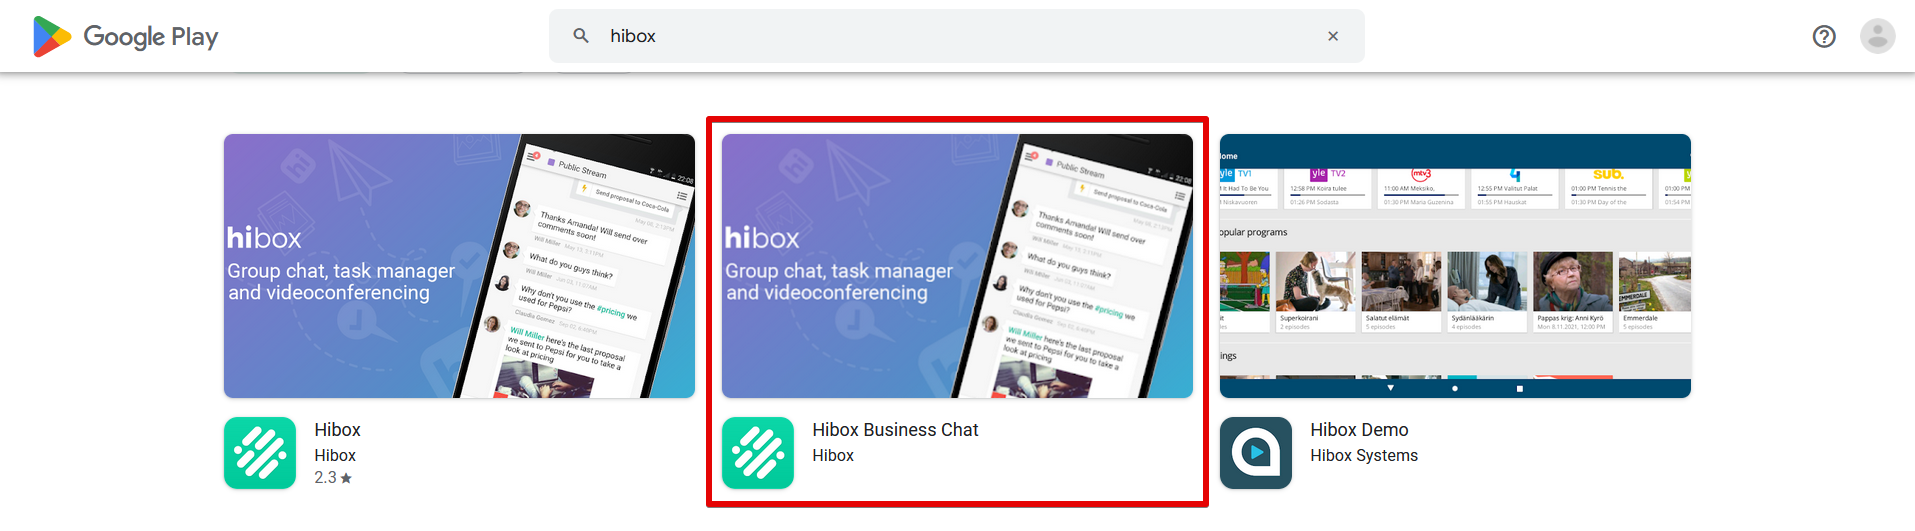Click the Hibox Demo play-button app icon
The image size is (1915, 531).
tap(1256, 453)
